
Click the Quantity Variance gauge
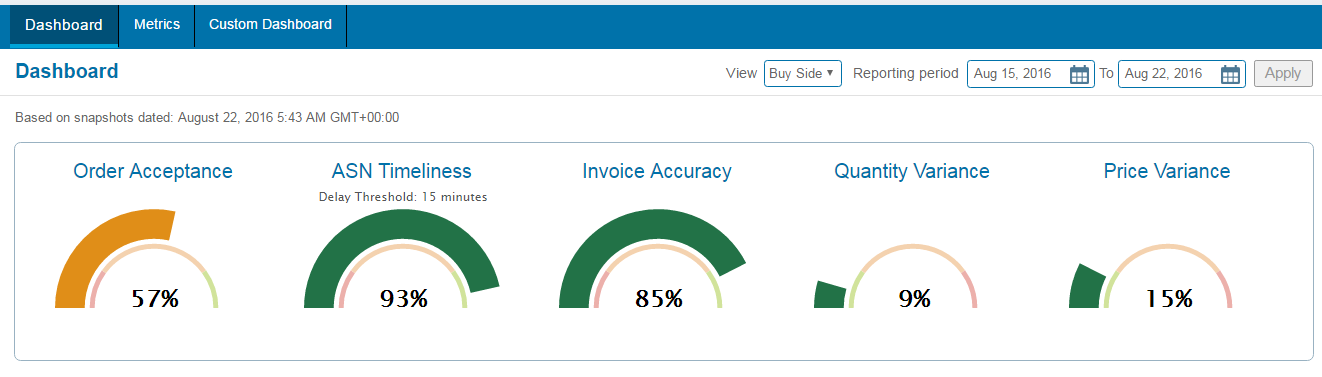pos(896,275)
